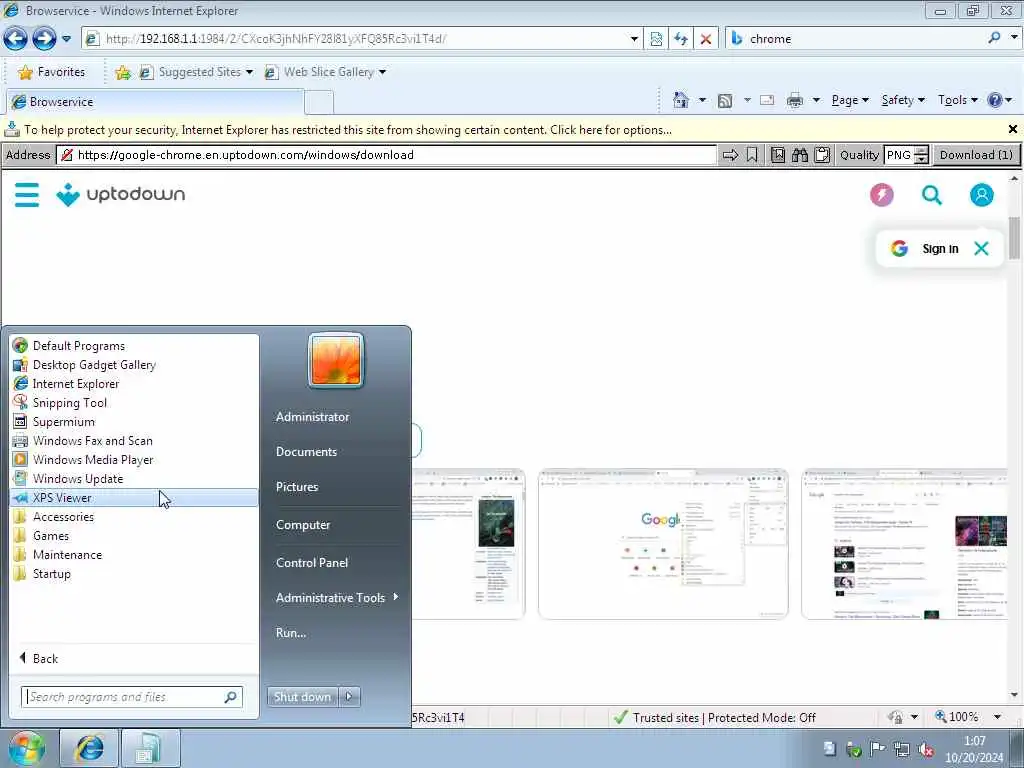This screenshot has width=1024, height=768.
Task: Click the IE refresh icon
Action: pyautogui.click(x=680, y=39)
